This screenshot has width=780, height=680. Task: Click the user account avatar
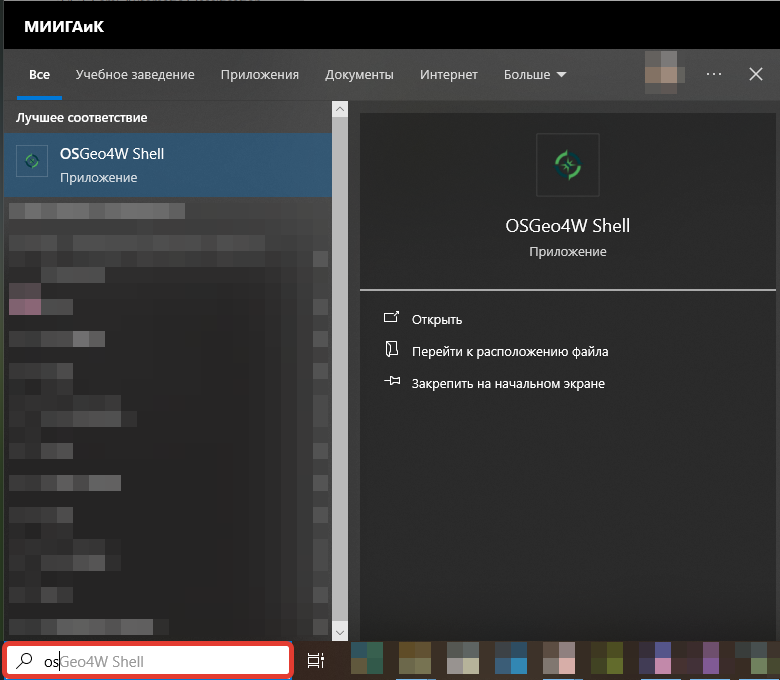click(x=665, y=73)
